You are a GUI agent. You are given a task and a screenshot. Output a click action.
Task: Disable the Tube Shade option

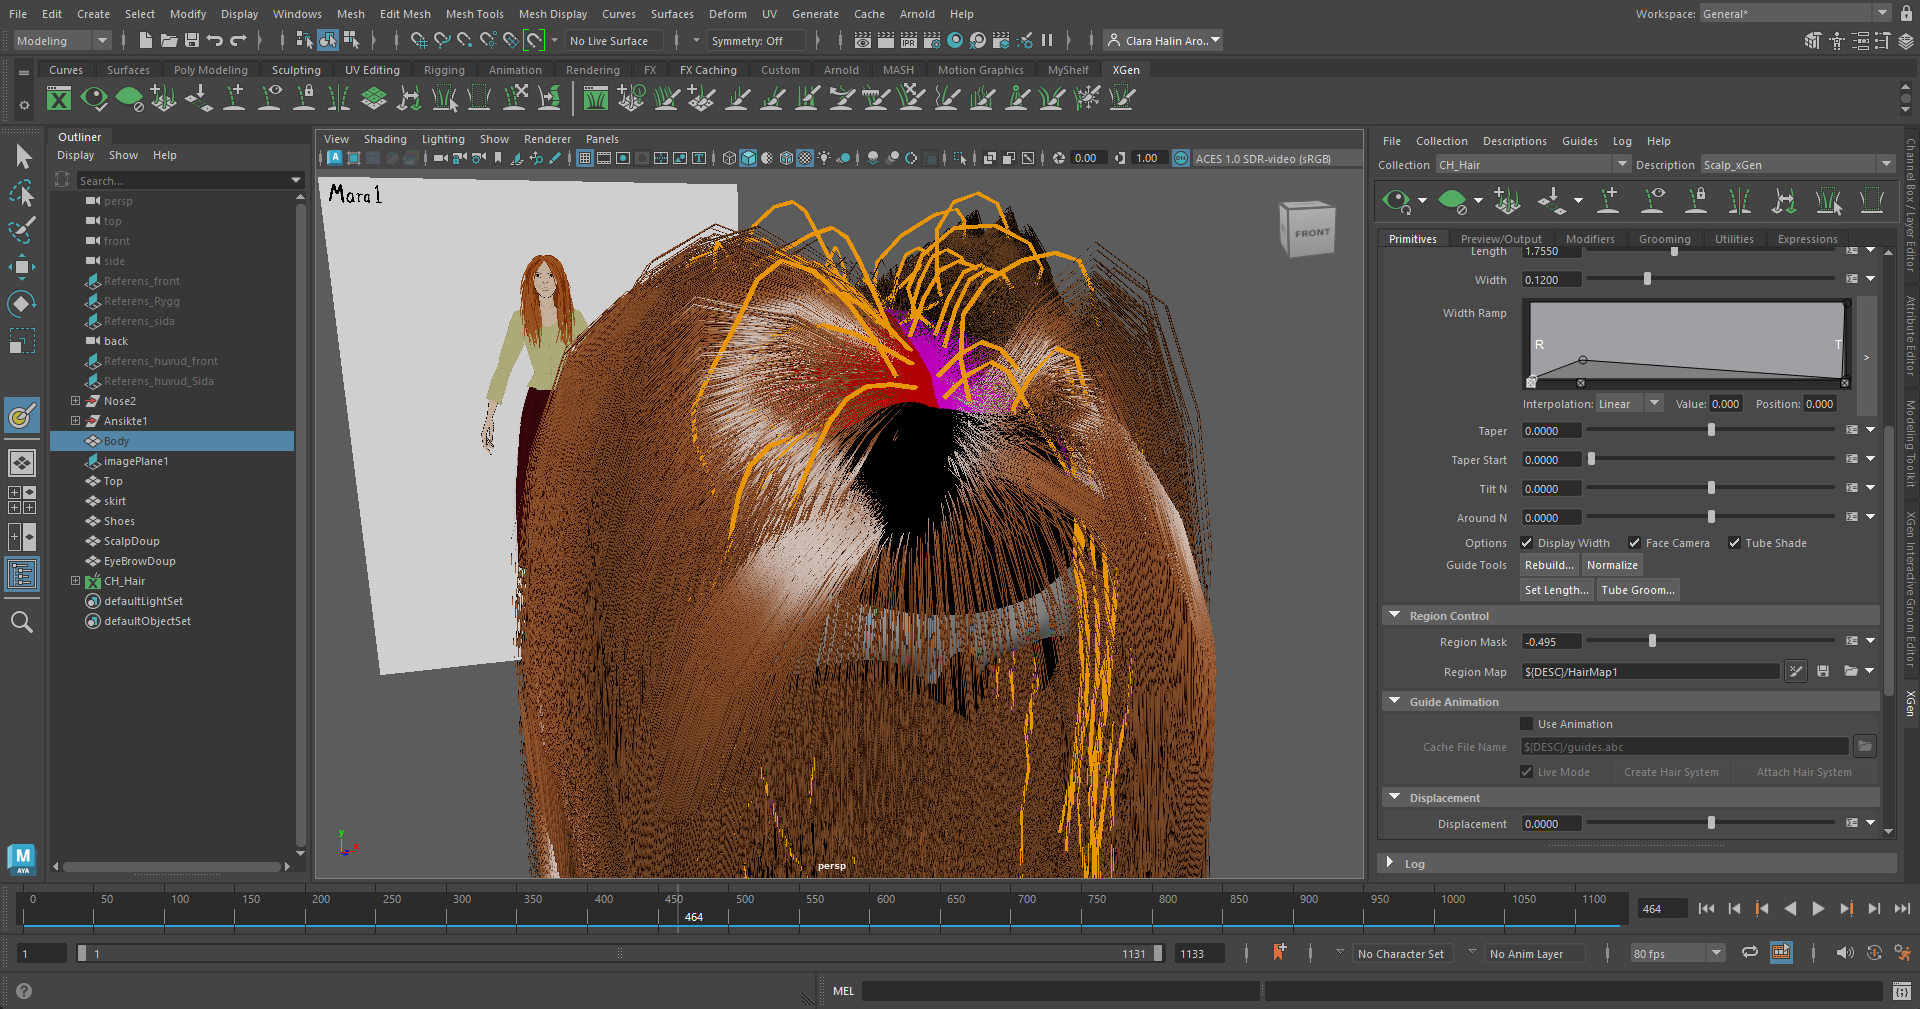pyautogui.click(x=1734, y=543)
